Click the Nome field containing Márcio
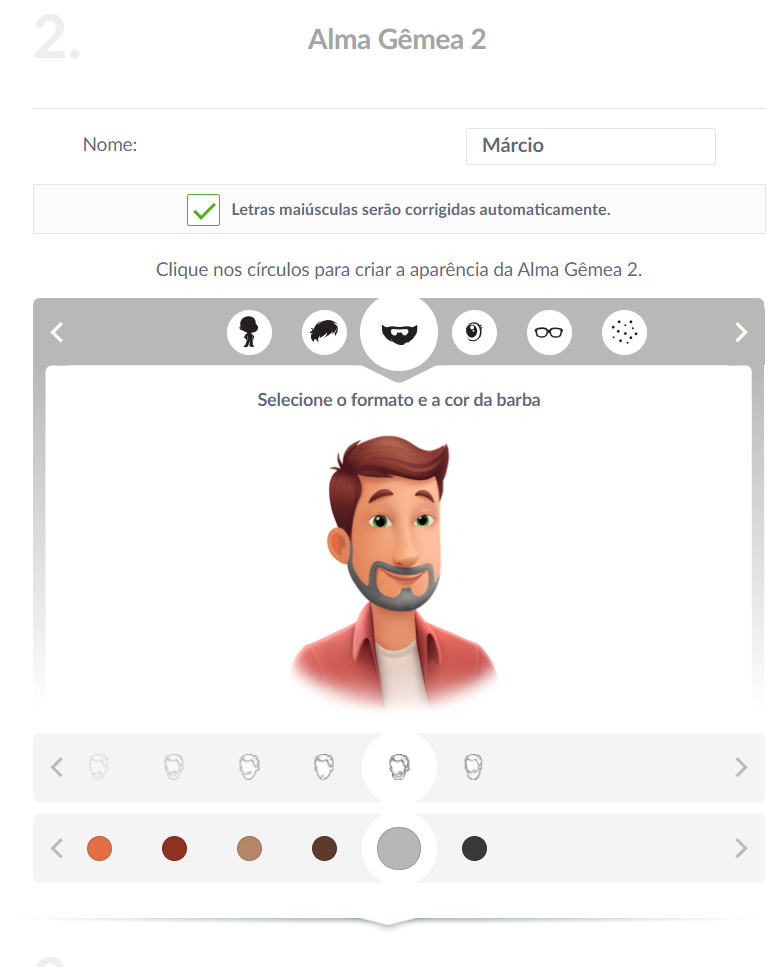 click(x=591, y=146)
